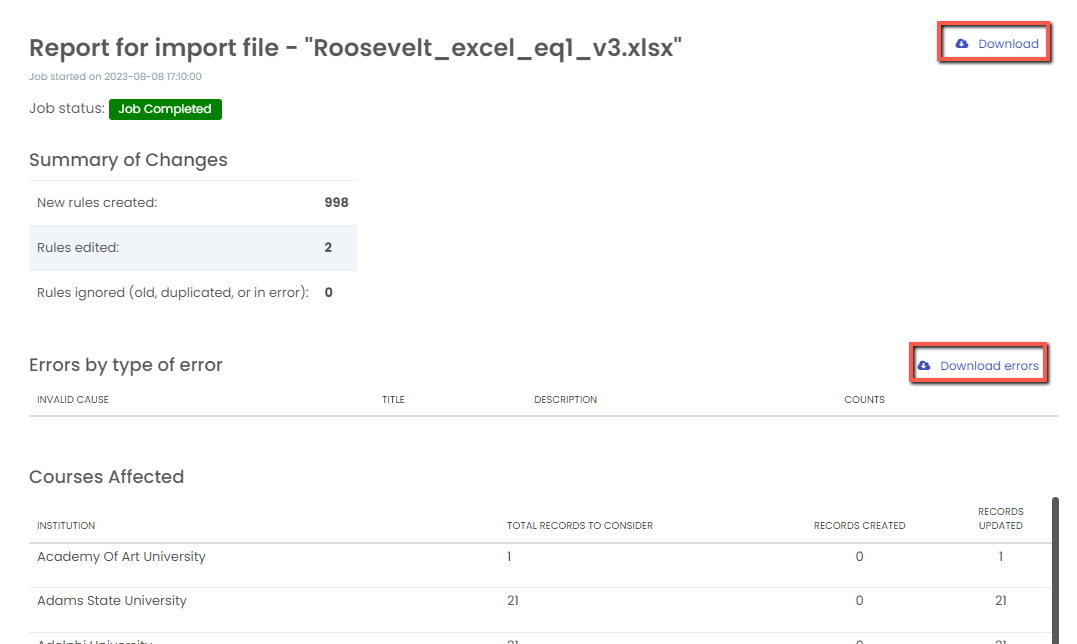1077x644 pixels.
Task: Click the cloud icon beside Download
Action: [962, 44]
